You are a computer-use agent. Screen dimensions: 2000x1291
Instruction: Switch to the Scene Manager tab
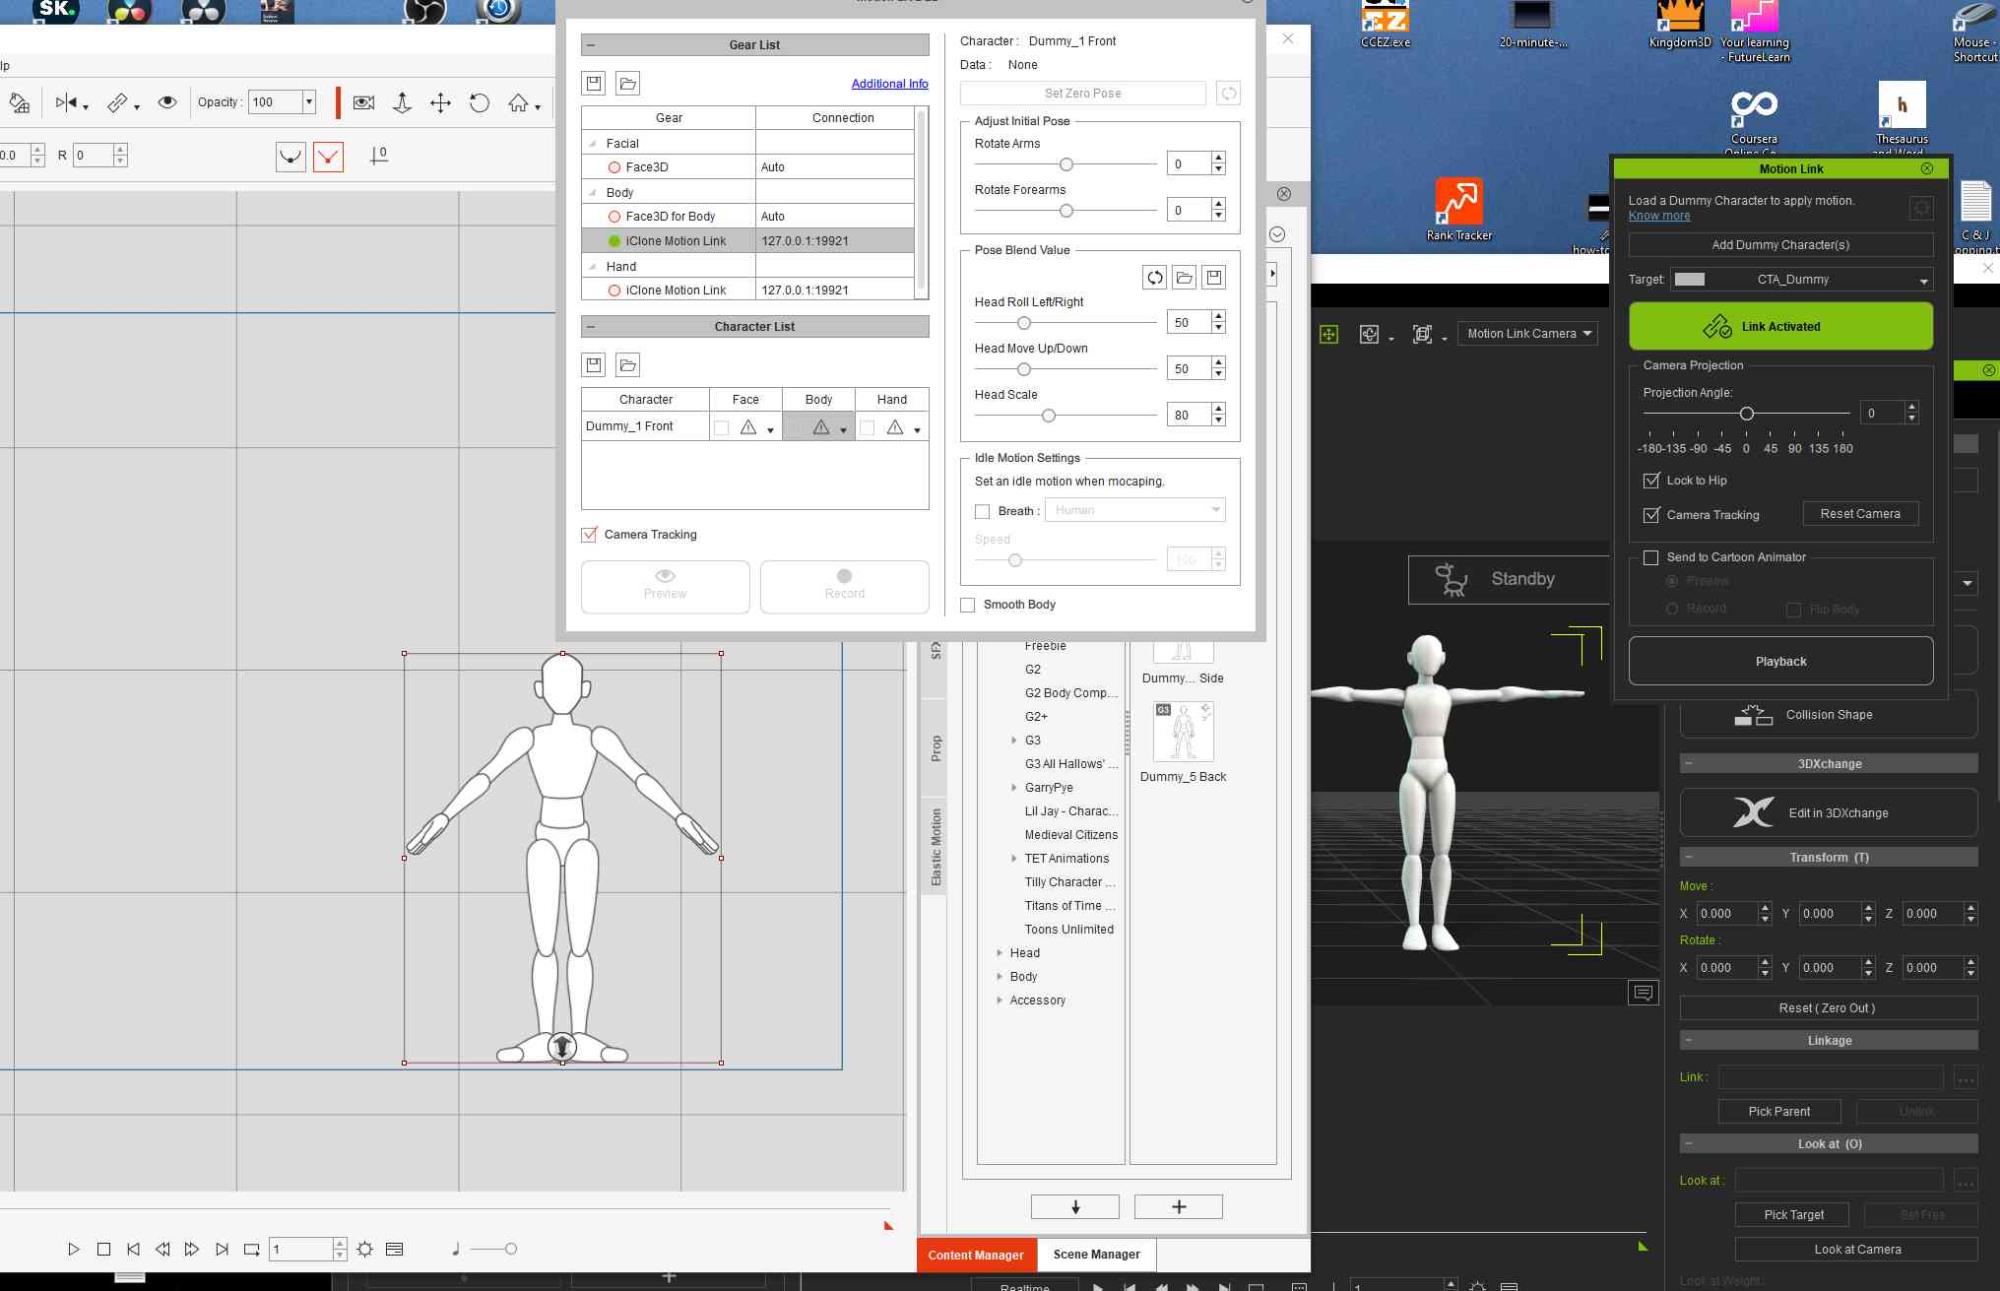[1096, 1254]
